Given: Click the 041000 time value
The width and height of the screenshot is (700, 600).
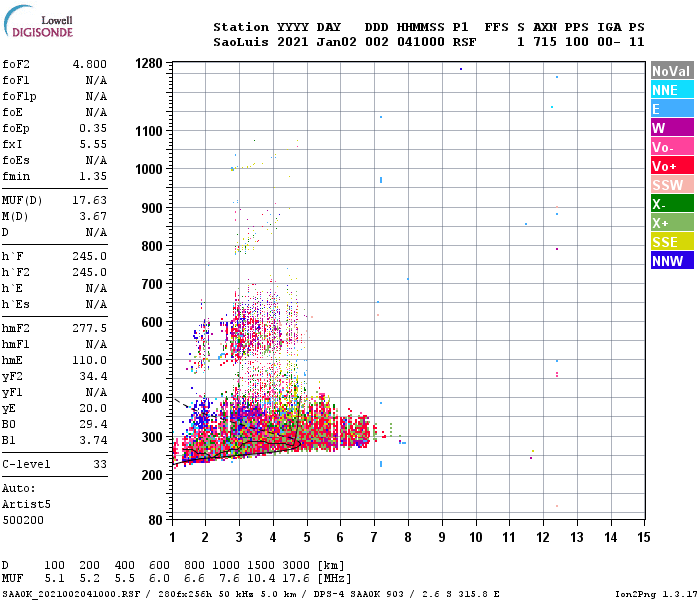Looking at the screenshot, I should coord(421,42).
